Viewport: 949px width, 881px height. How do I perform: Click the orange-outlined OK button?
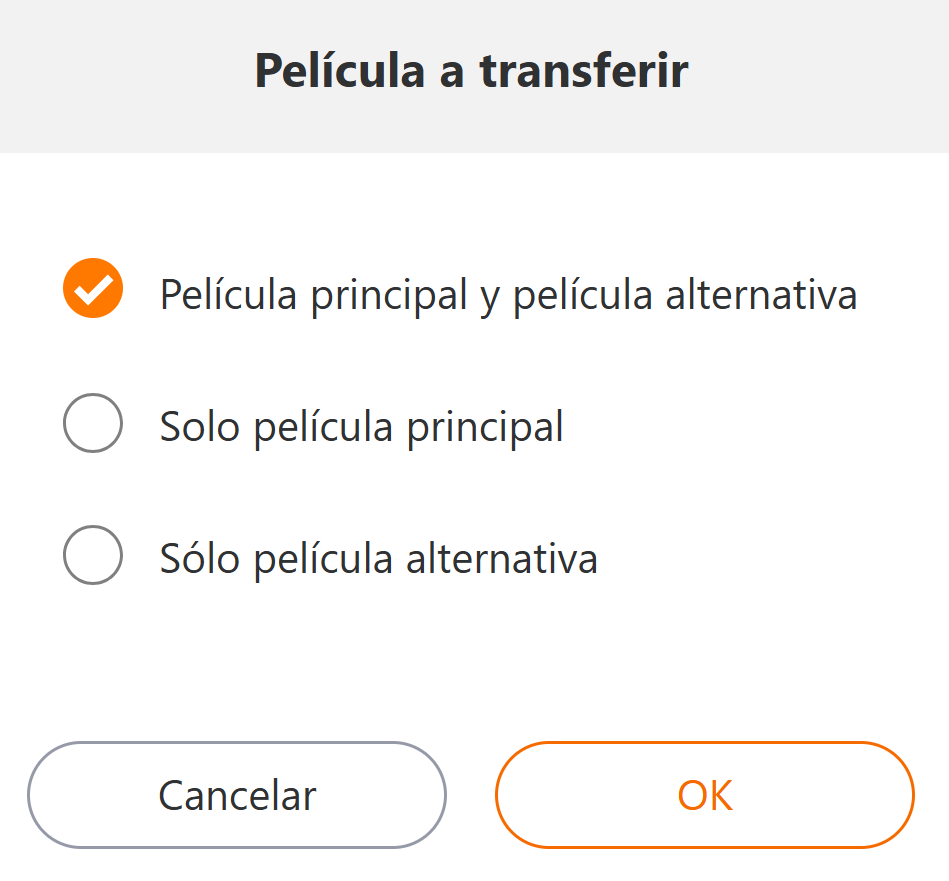coord(704,795)
